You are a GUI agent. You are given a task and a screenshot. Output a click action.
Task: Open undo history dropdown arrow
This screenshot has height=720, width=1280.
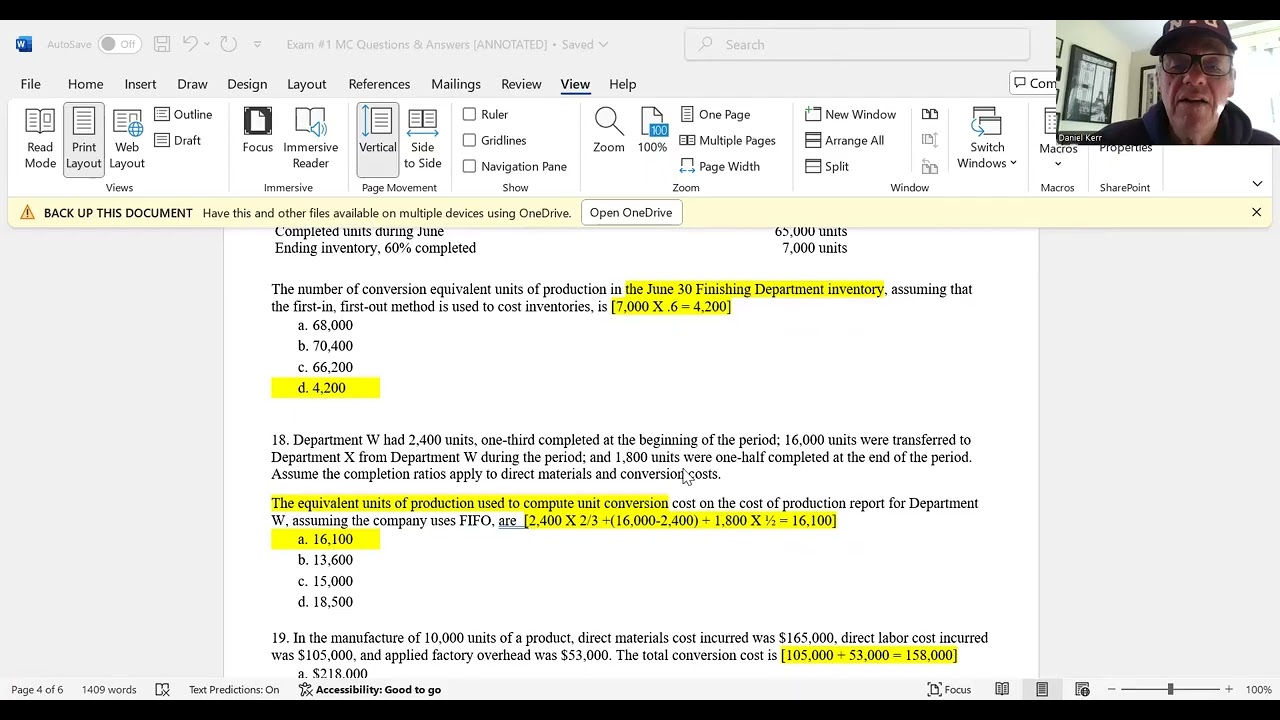pos(207,44)
